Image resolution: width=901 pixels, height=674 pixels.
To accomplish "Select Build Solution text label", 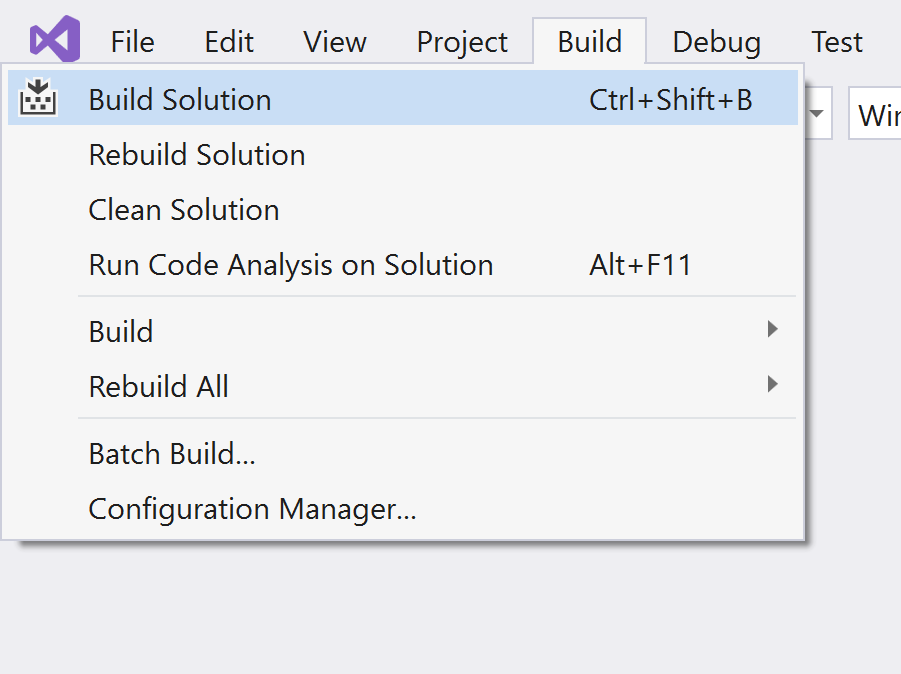I will tap(180, 100).
